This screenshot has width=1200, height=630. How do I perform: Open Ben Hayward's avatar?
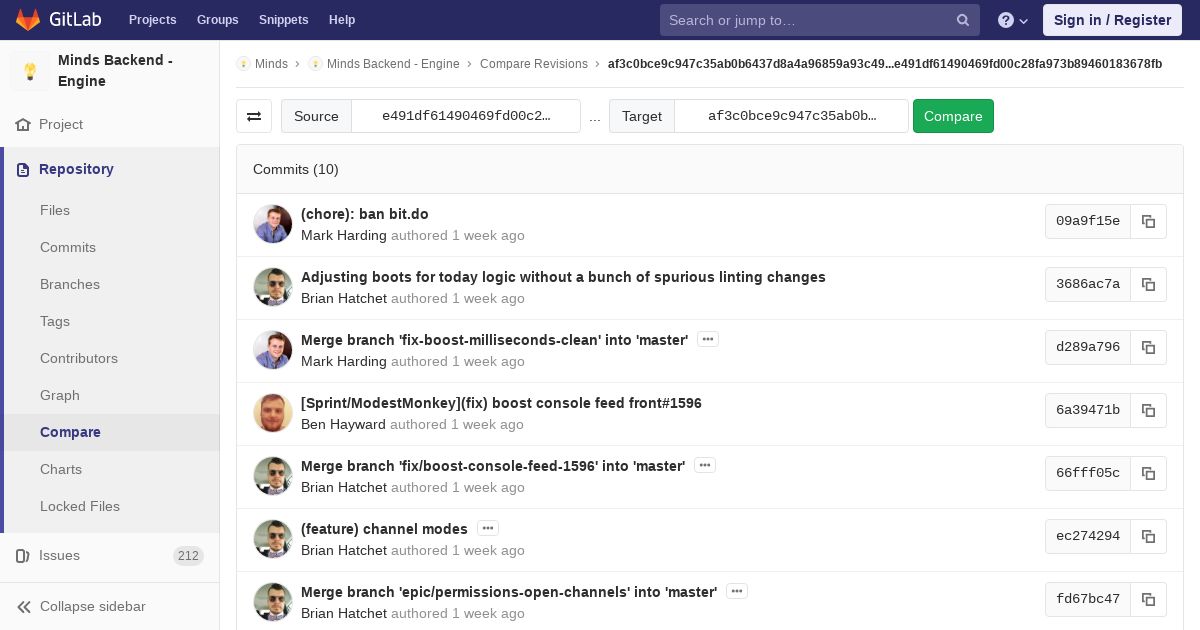pyautogui.click(x=273, y=413)
